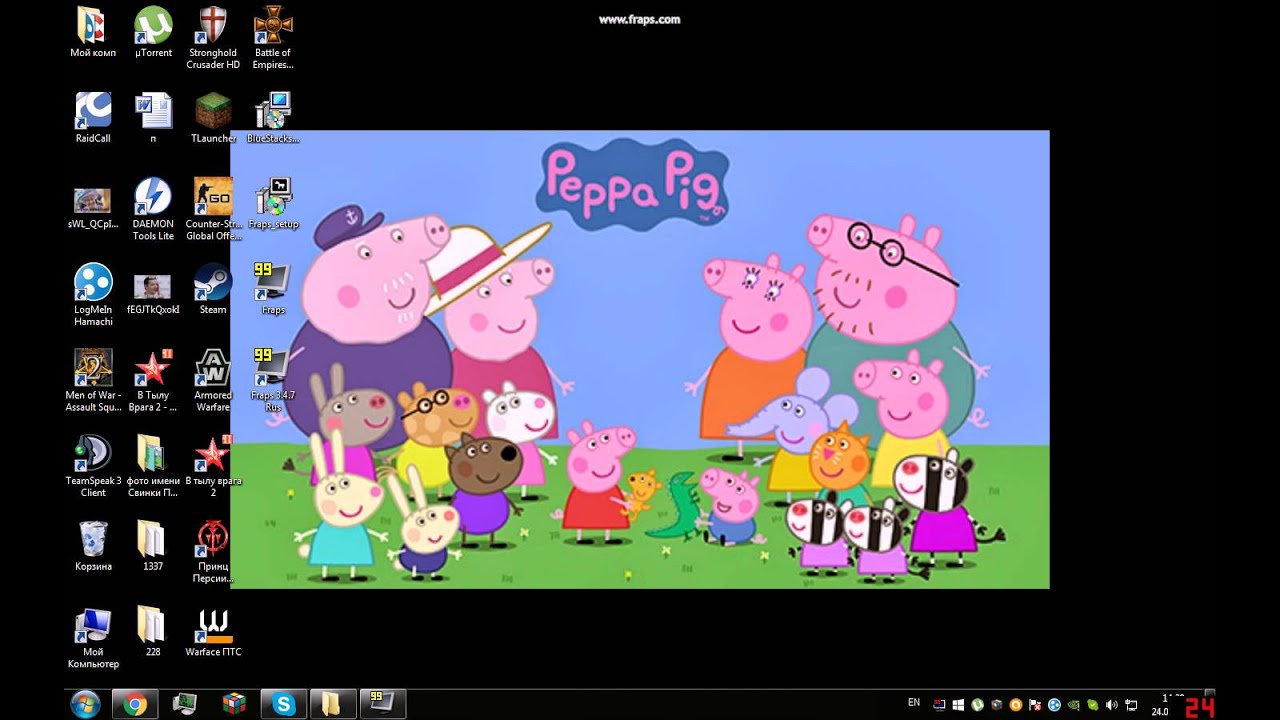
Task: Switch to Google Chrome in the taskbar
Action: [x=136, y=704]
